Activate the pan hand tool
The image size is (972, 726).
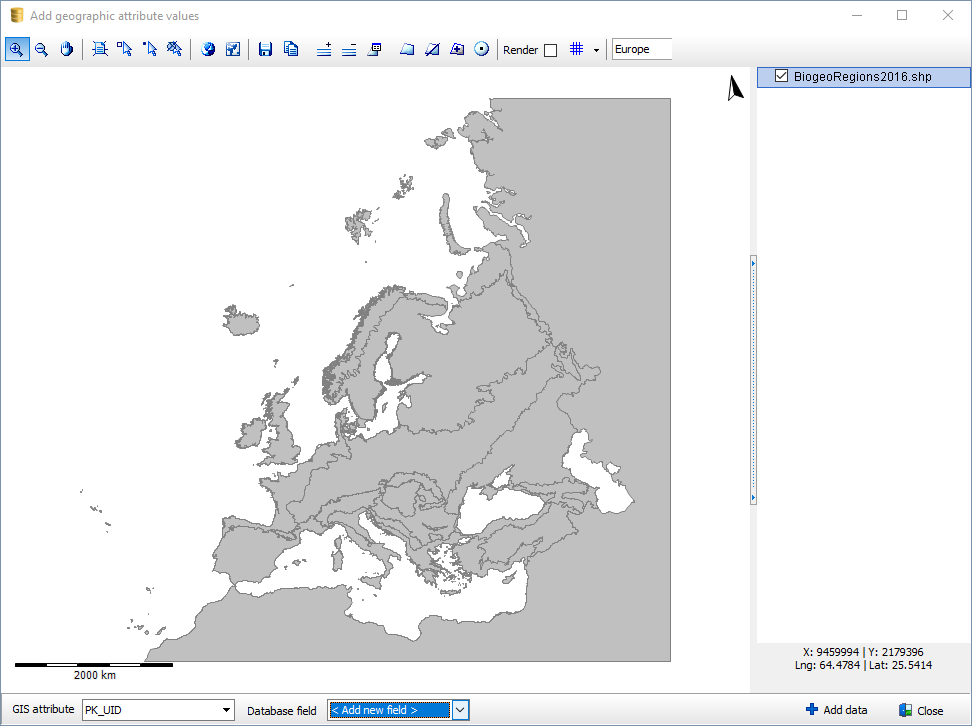(x=67, y=49)
